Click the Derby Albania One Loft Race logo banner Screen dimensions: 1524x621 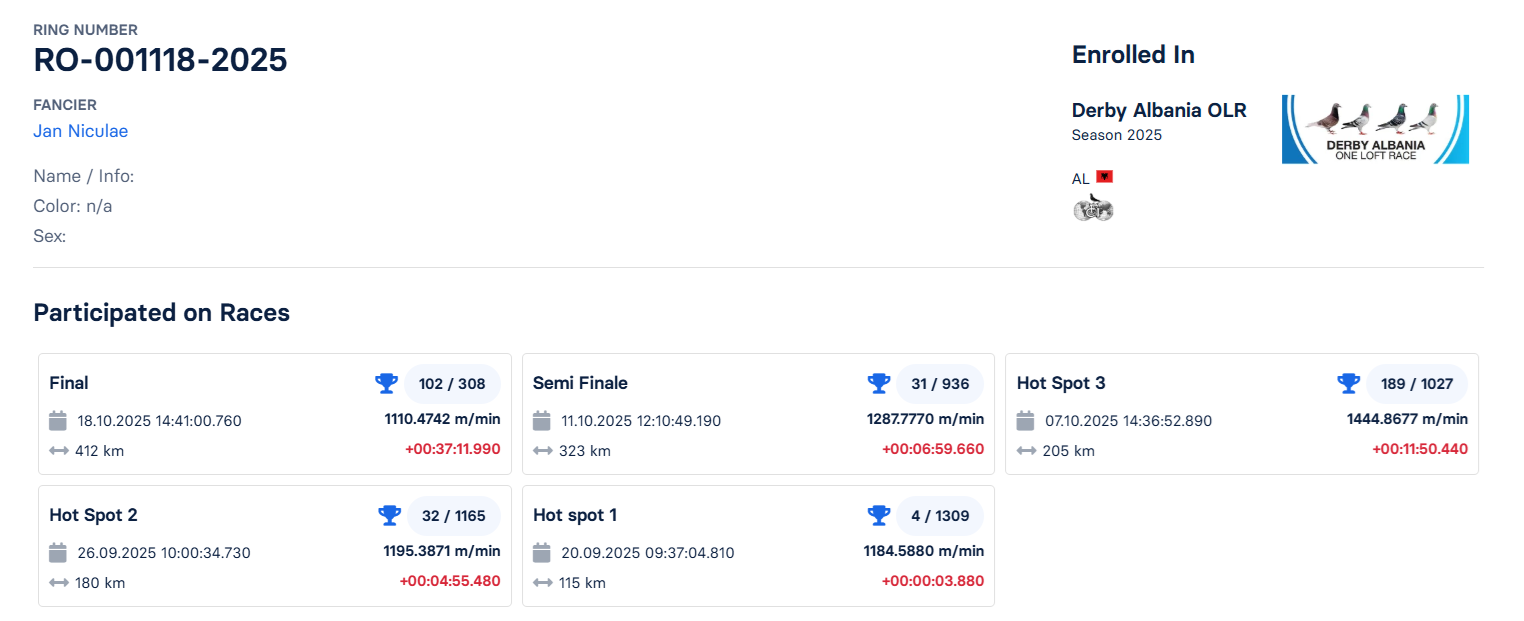pos(1375,129)
